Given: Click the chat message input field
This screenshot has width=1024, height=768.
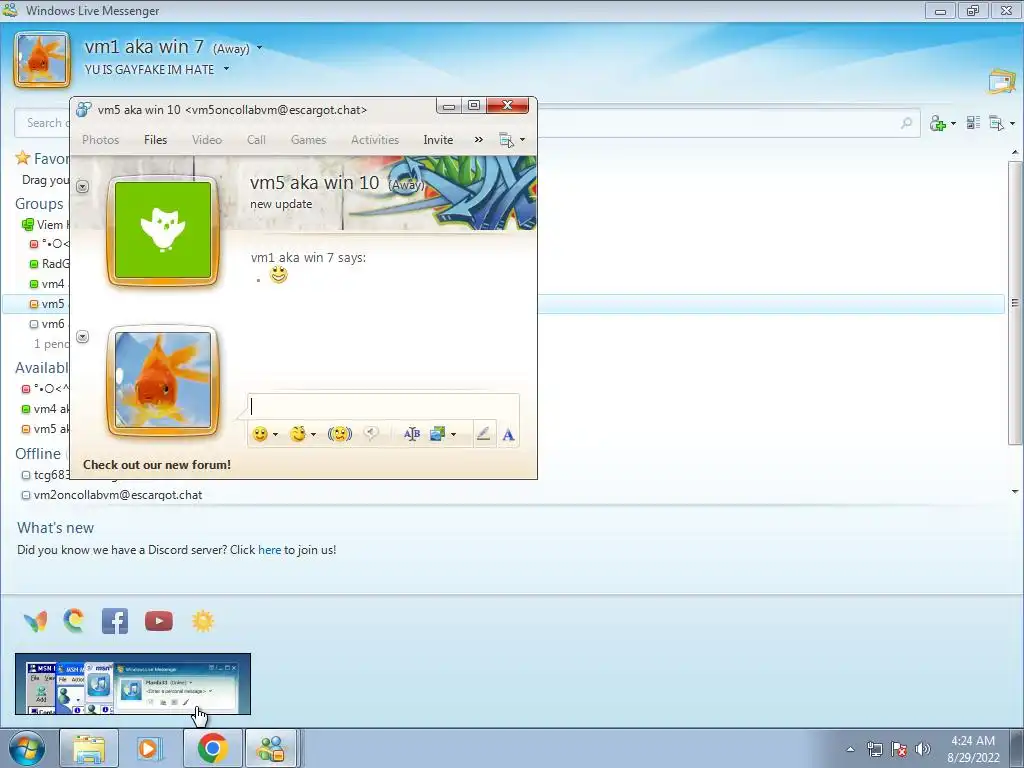Looking at the screenshot, I should (x=384, y=406).
